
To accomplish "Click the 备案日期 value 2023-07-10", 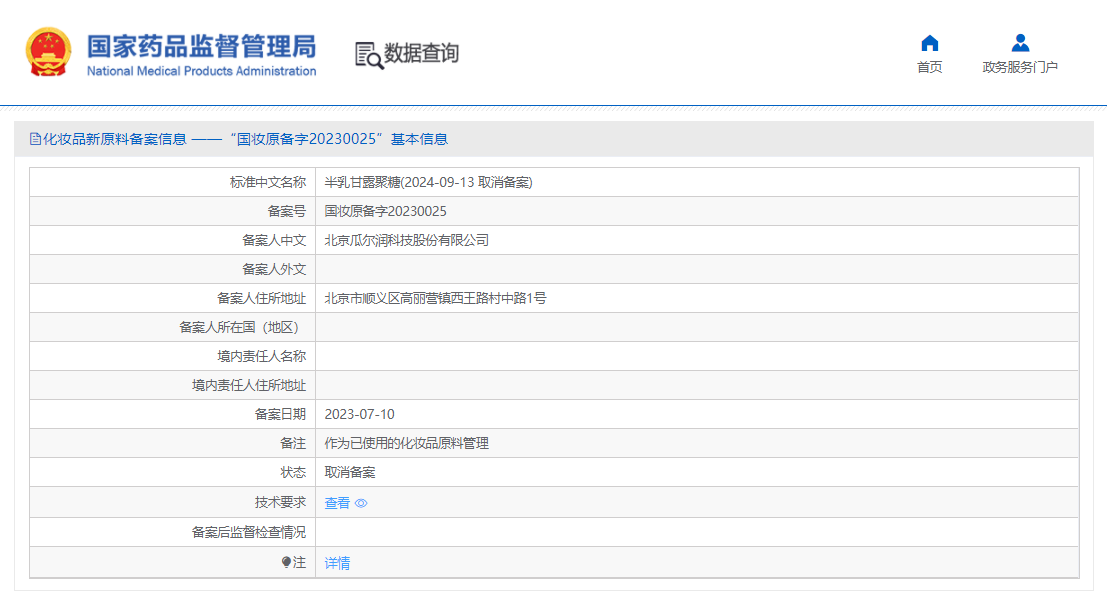I will click(359, 414).
